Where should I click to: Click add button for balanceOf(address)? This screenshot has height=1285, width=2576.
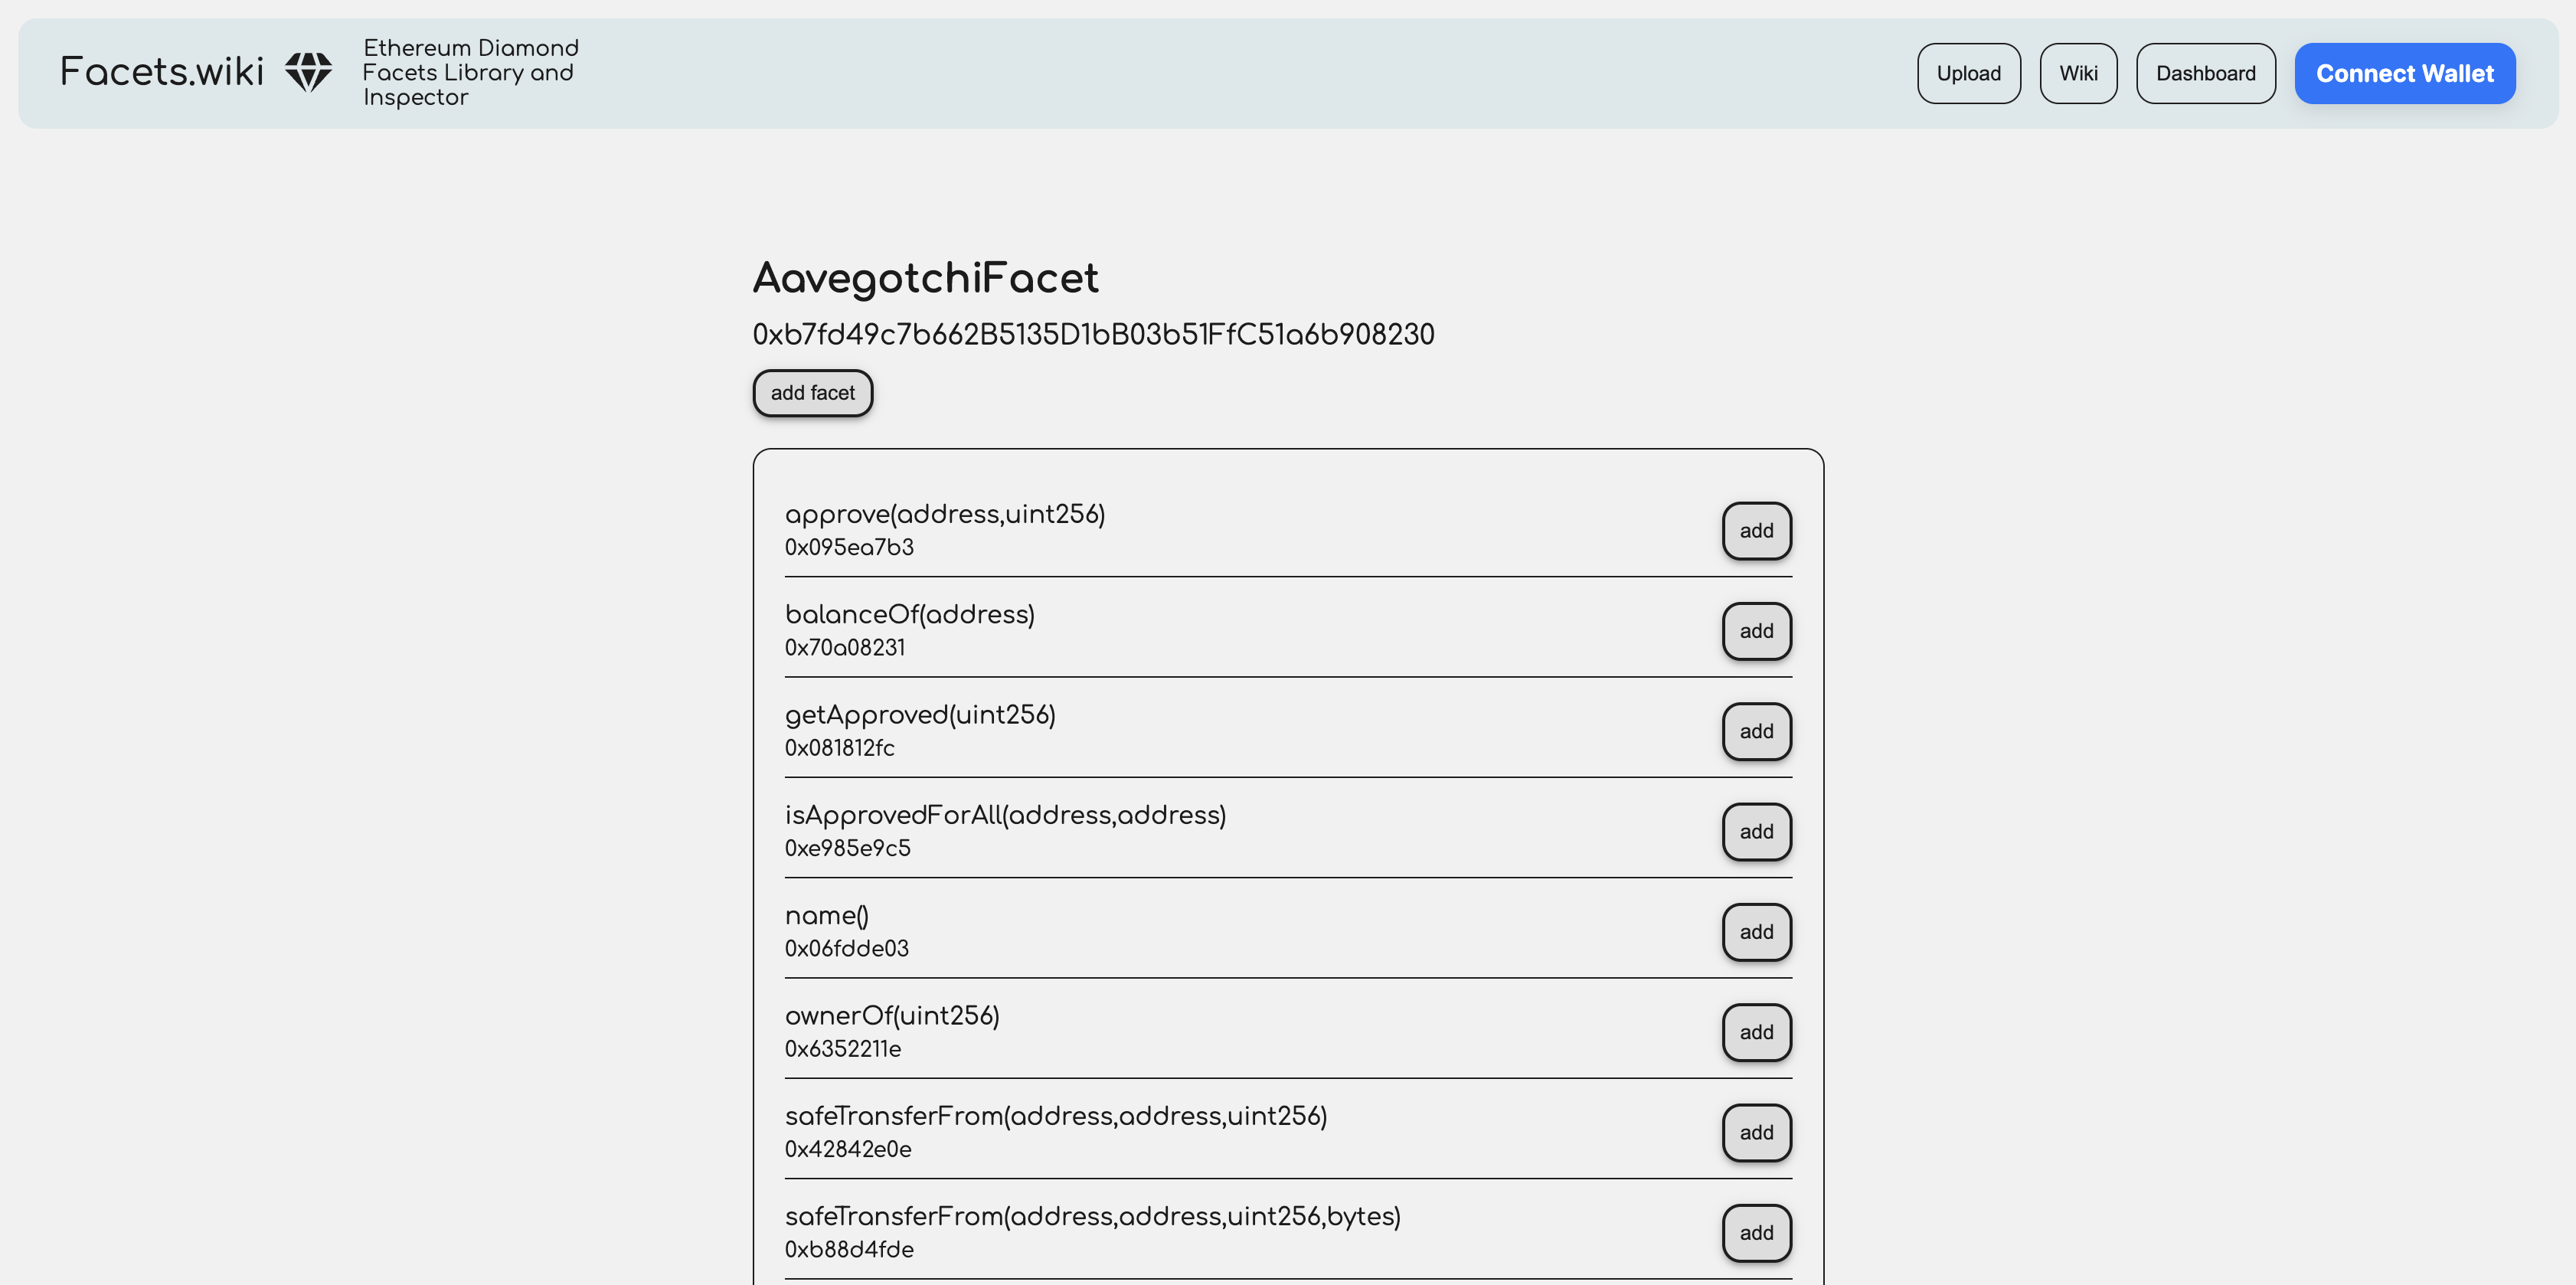1756,629
